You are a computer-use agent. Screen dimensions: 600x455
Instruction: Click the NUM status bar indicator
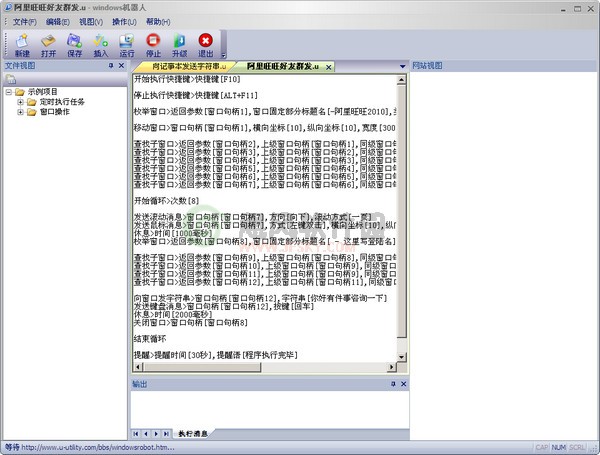pyautogui.click(x=559, y=447)
